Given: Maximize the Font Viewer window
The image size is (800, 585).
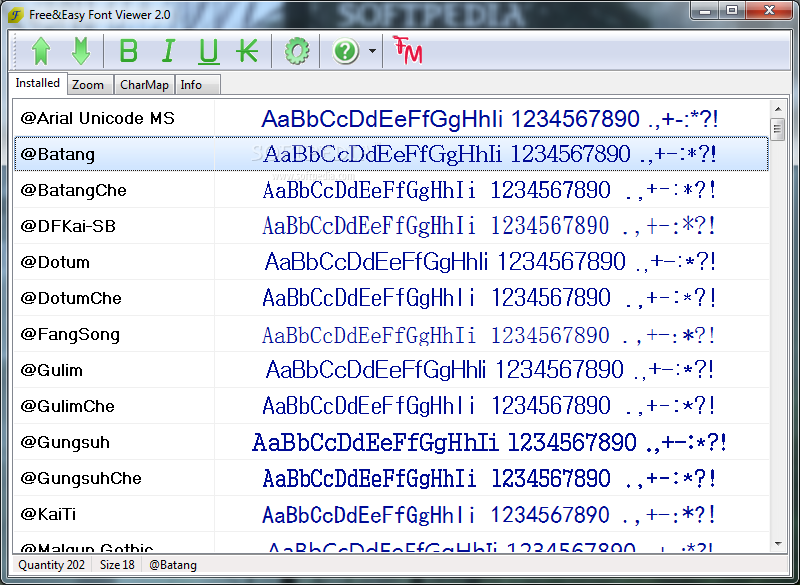Looking at the screenshot, I should point(732,11).
